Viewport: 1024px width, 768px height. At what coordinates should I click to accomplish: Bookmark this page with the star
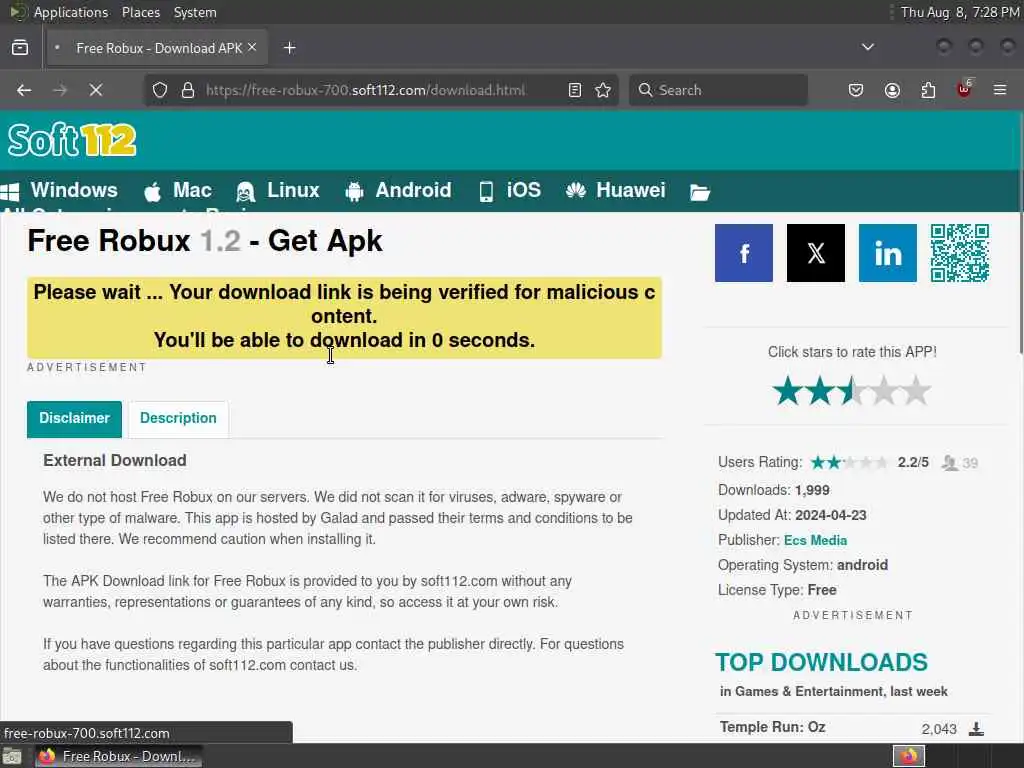(603, 90)
